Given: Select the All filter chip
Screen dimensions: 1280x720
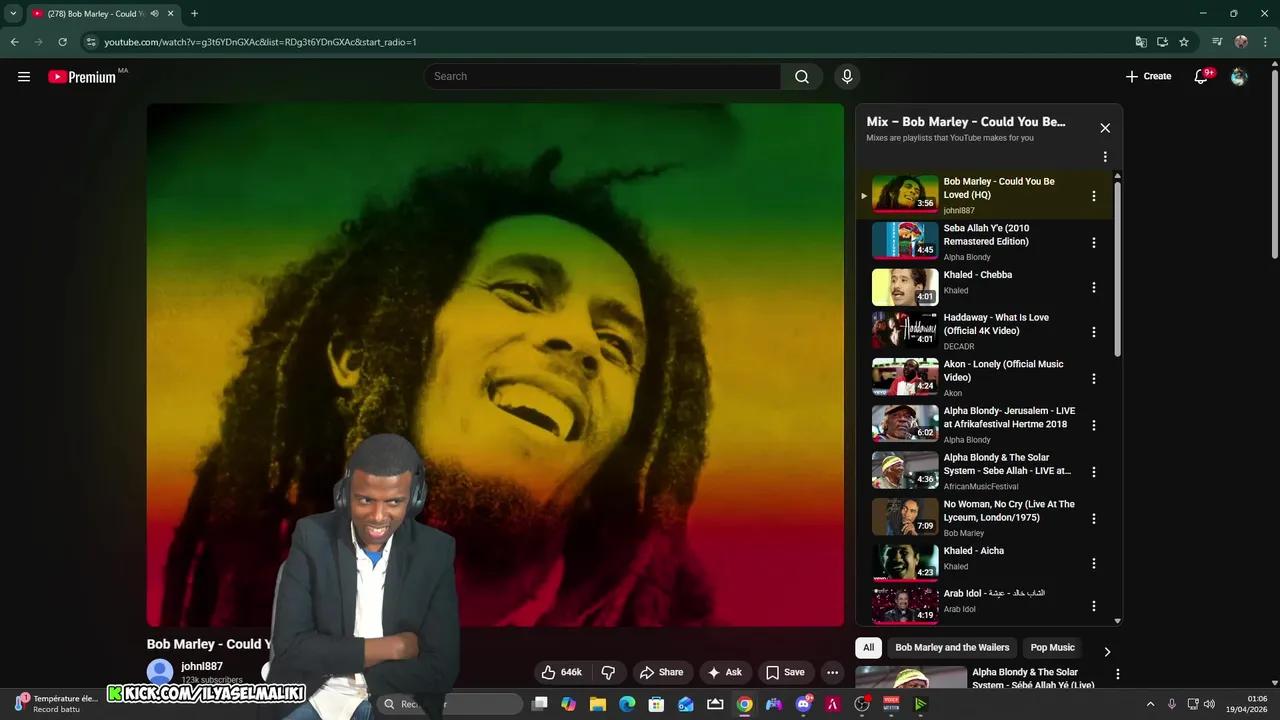Looking at the screenshot, I should tap(868, 648).
